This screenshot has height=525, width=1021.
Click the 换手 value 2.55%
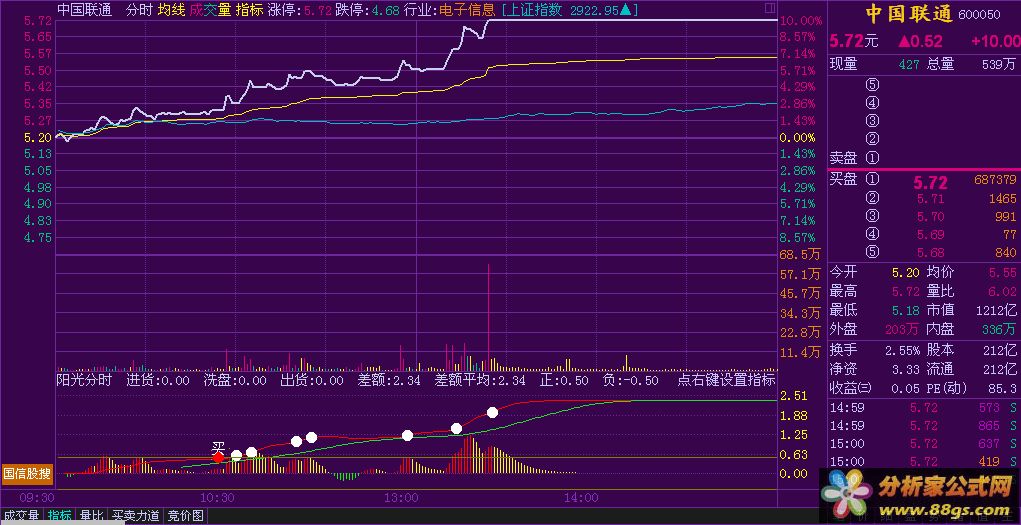coord(902,350)
